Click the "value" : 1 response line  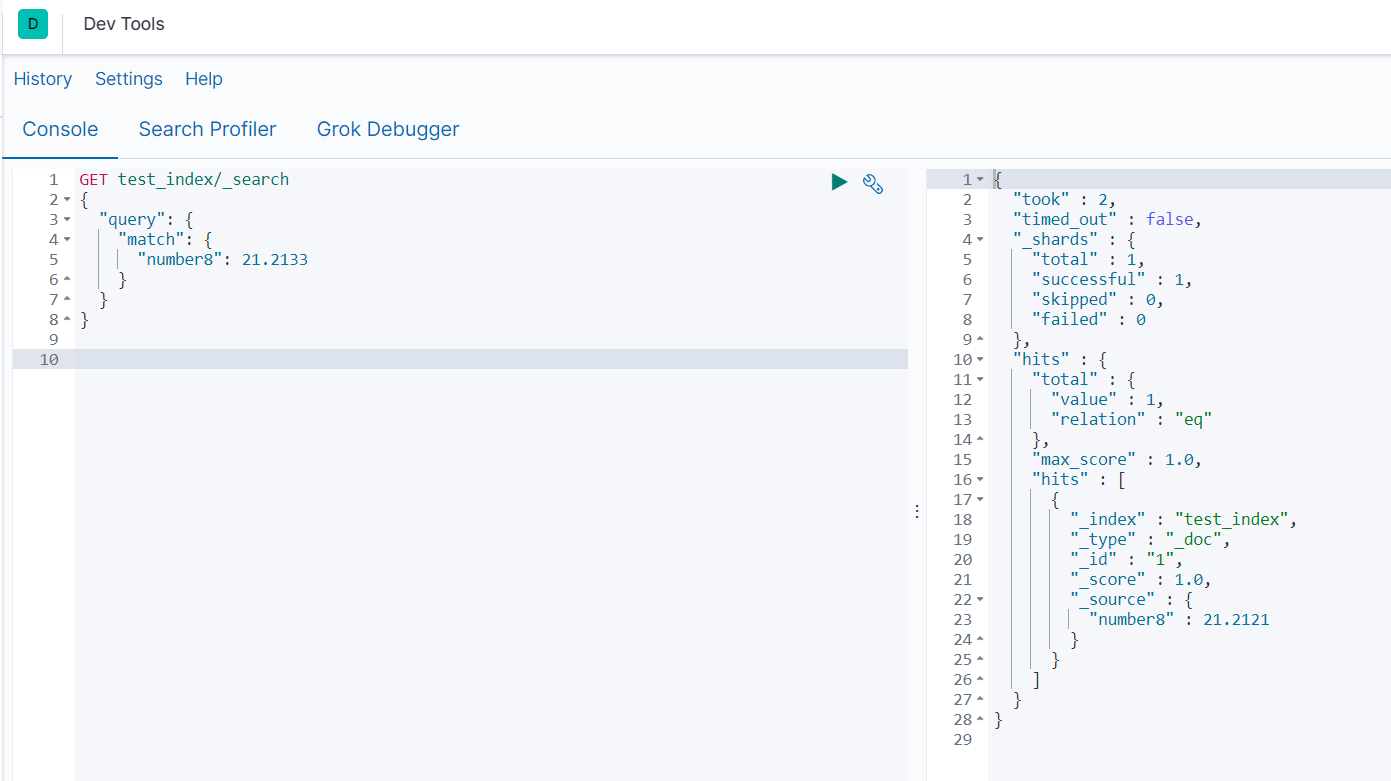point(1107,400)
